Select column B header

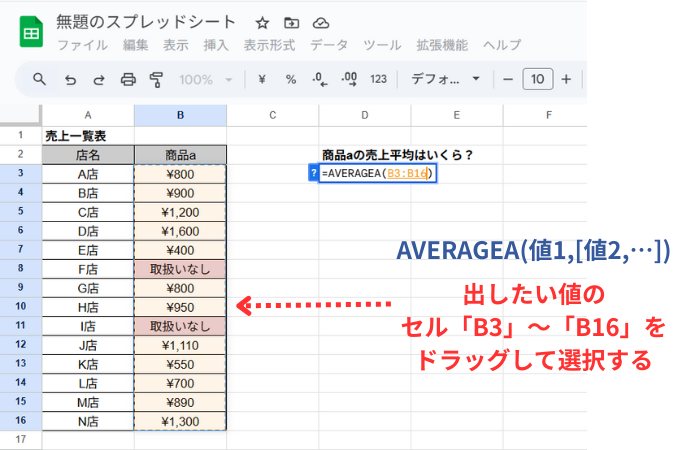tap(180, 116)
